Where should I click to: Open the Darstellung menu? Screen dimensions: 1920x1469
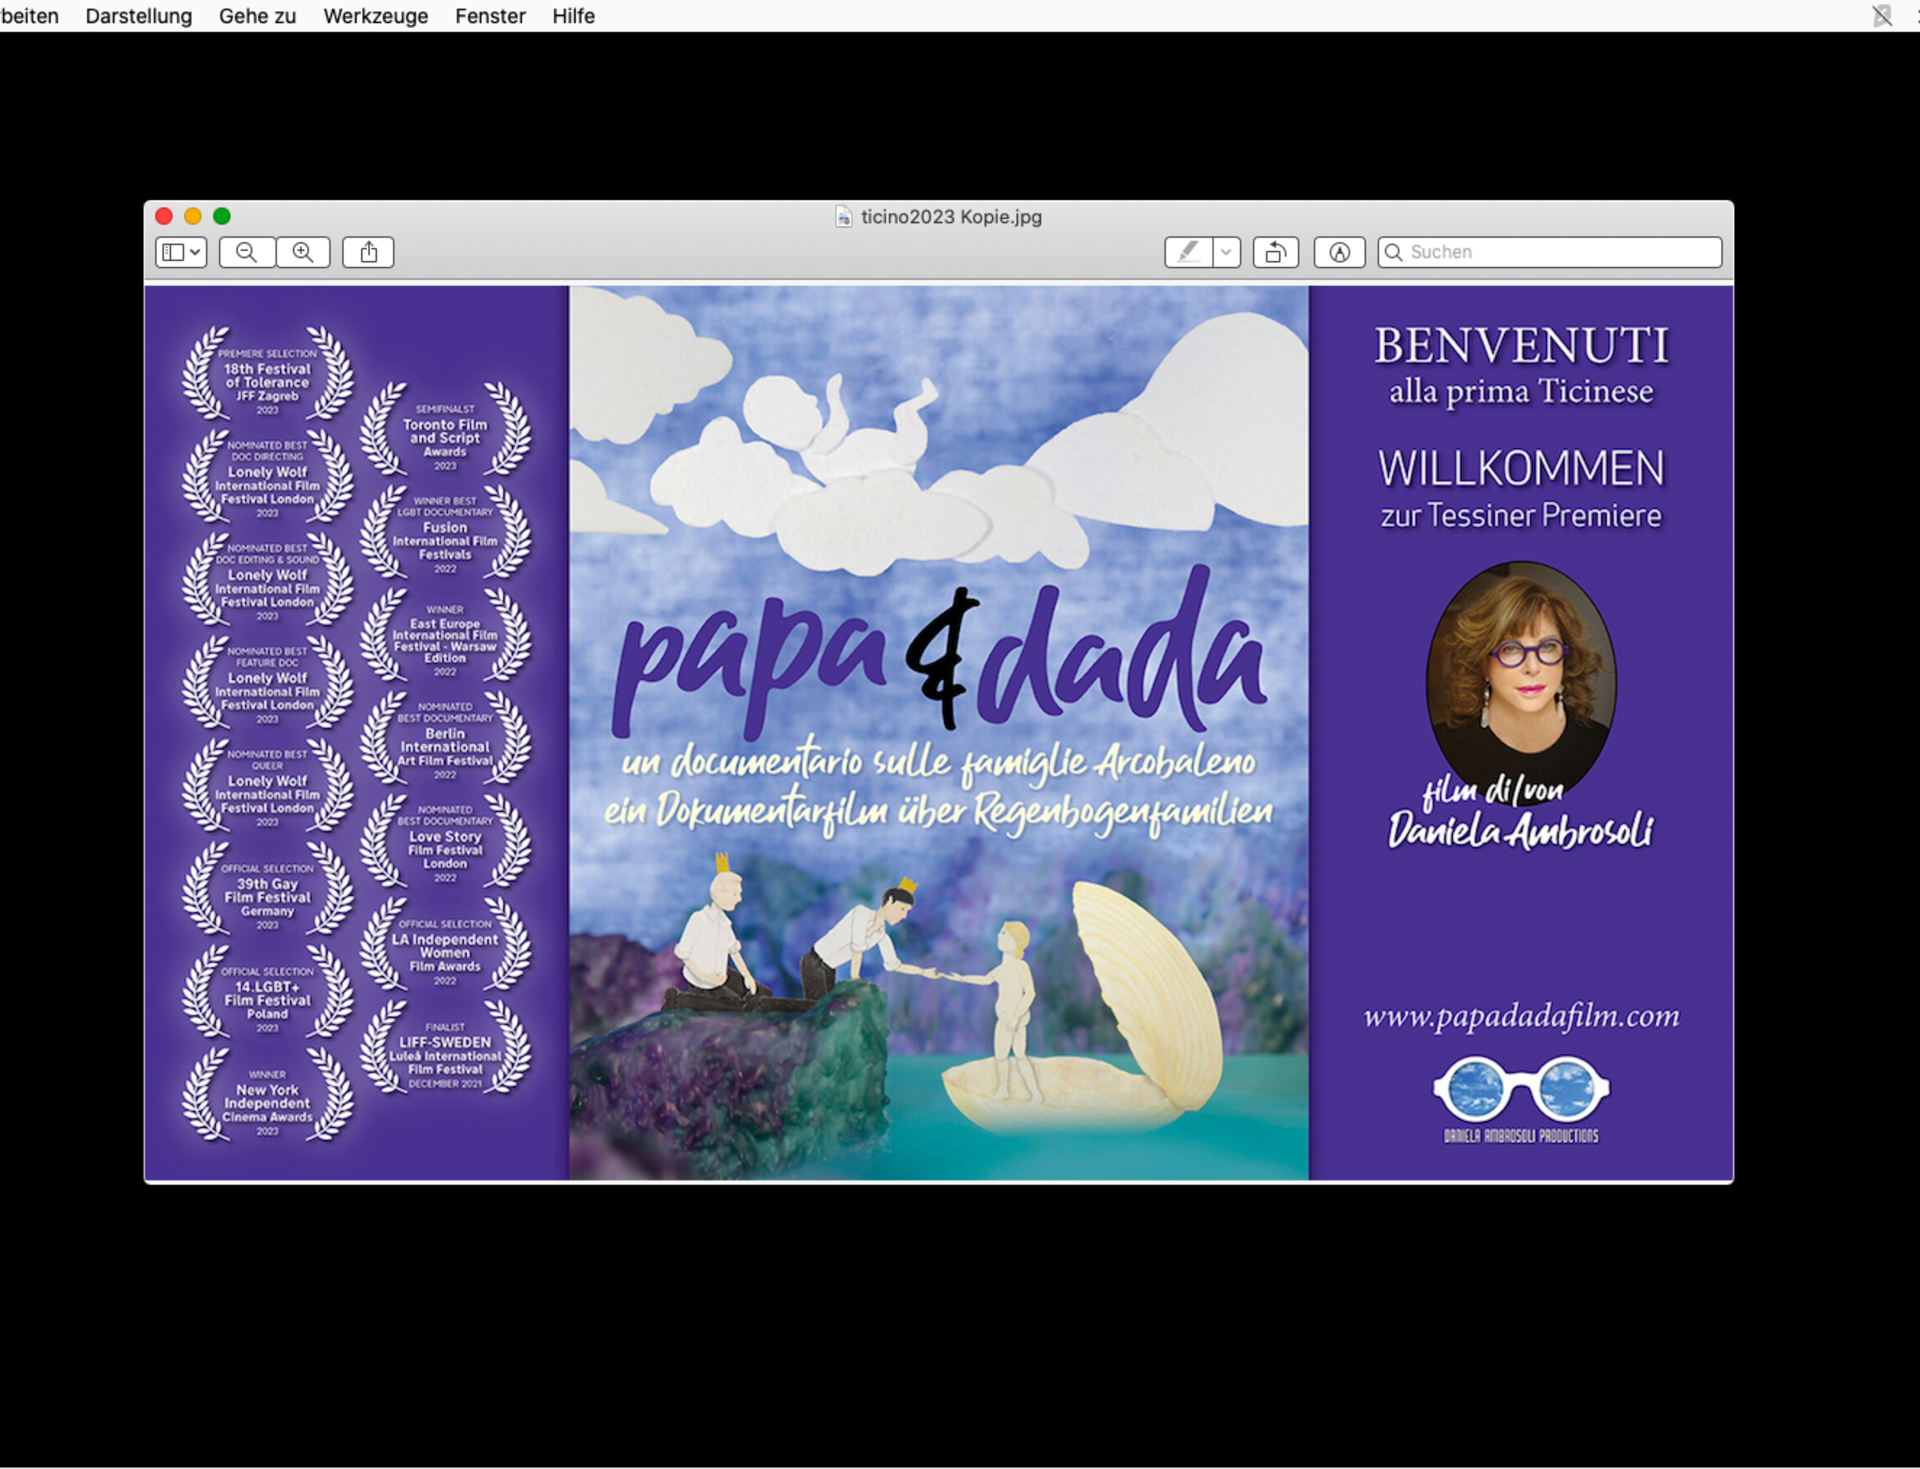(x=138, y=16)
